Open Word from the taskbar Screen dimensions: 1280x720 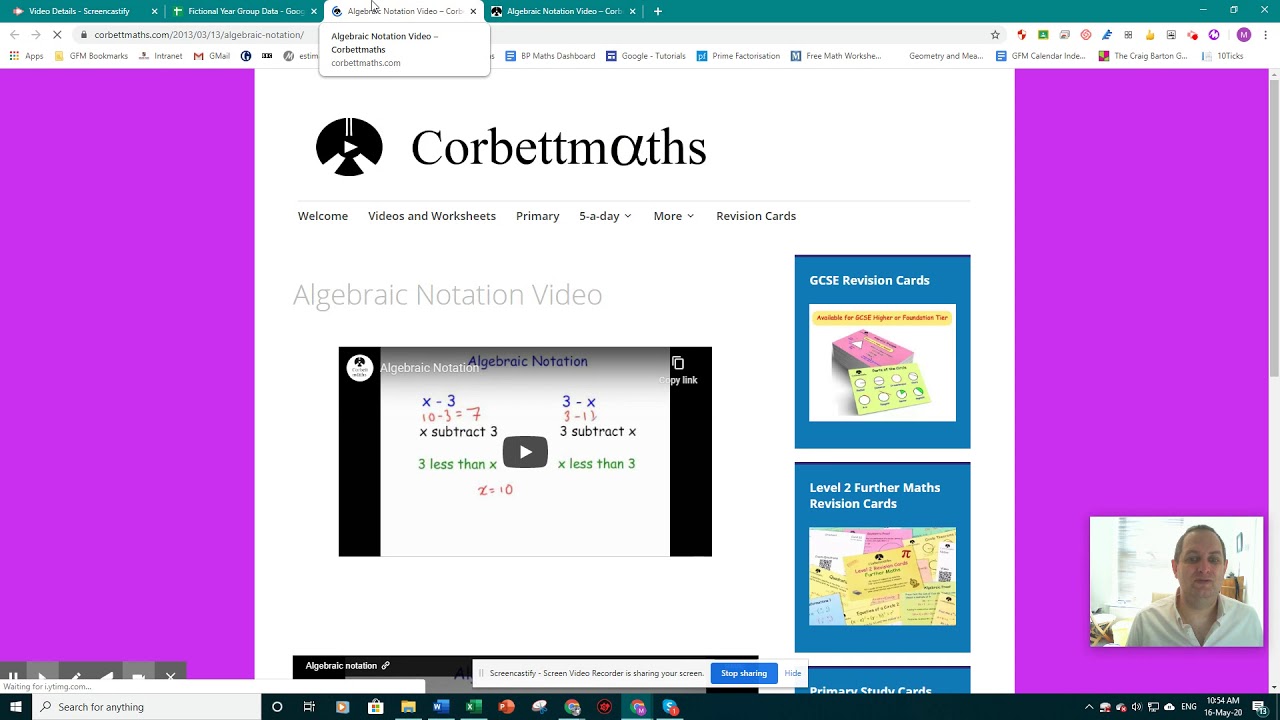pyautogui.click(x=440, y=707)
